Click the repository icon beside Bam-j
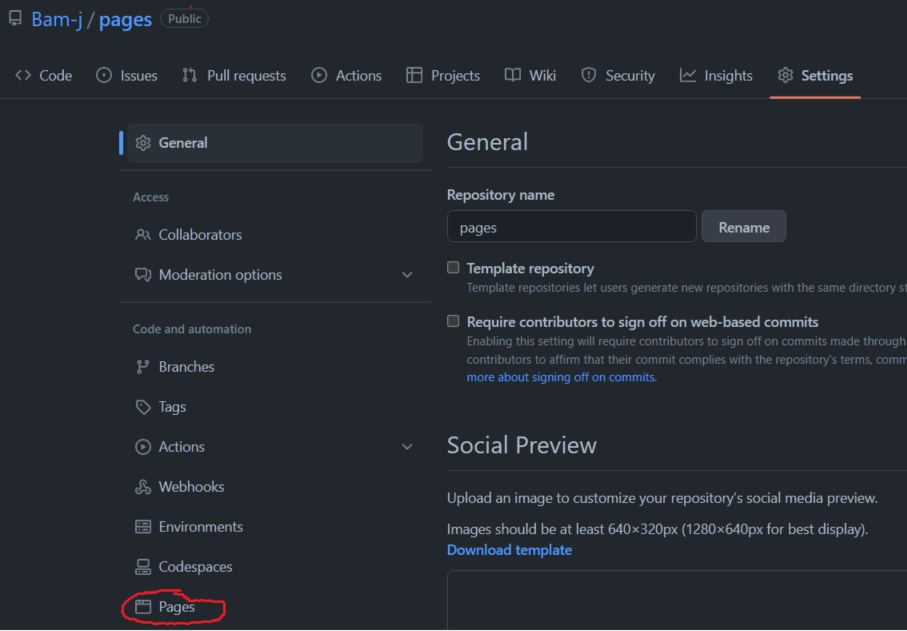The image size is (907, 631). click(x=16, y=19)
